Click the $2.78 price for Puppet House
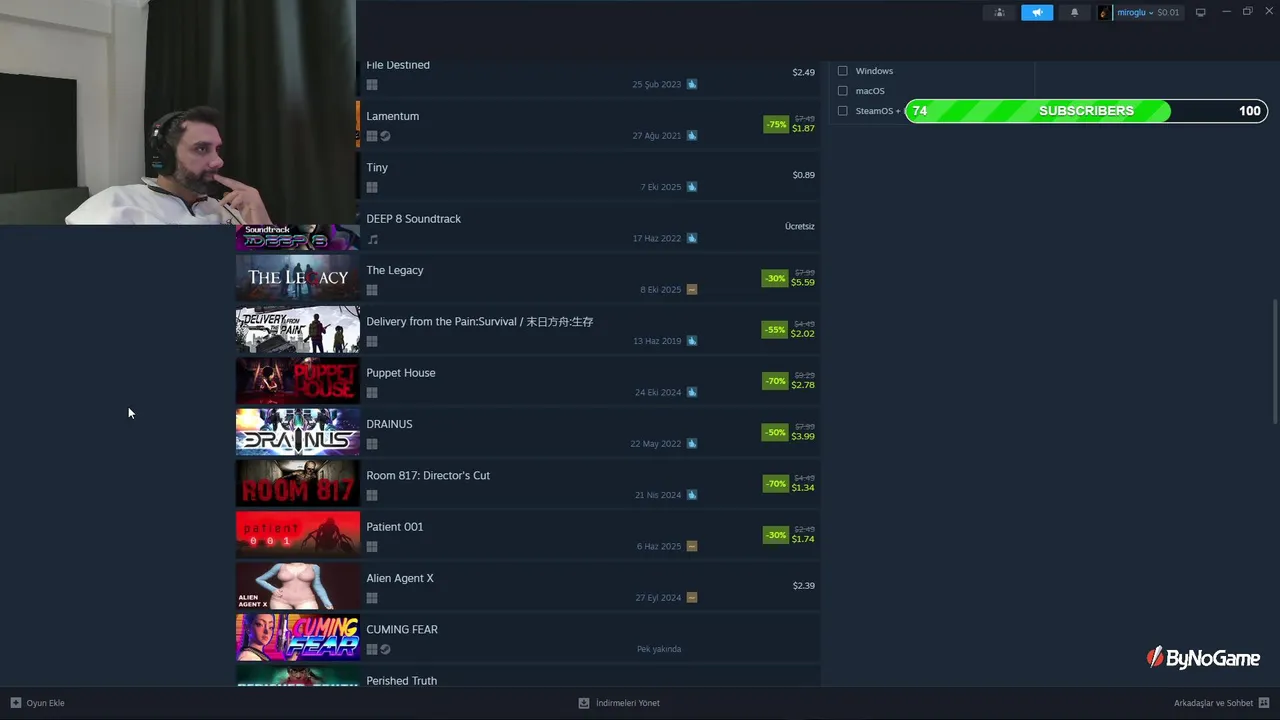The width and height of the screenshot is (1280, 720). tap(803, 385)
